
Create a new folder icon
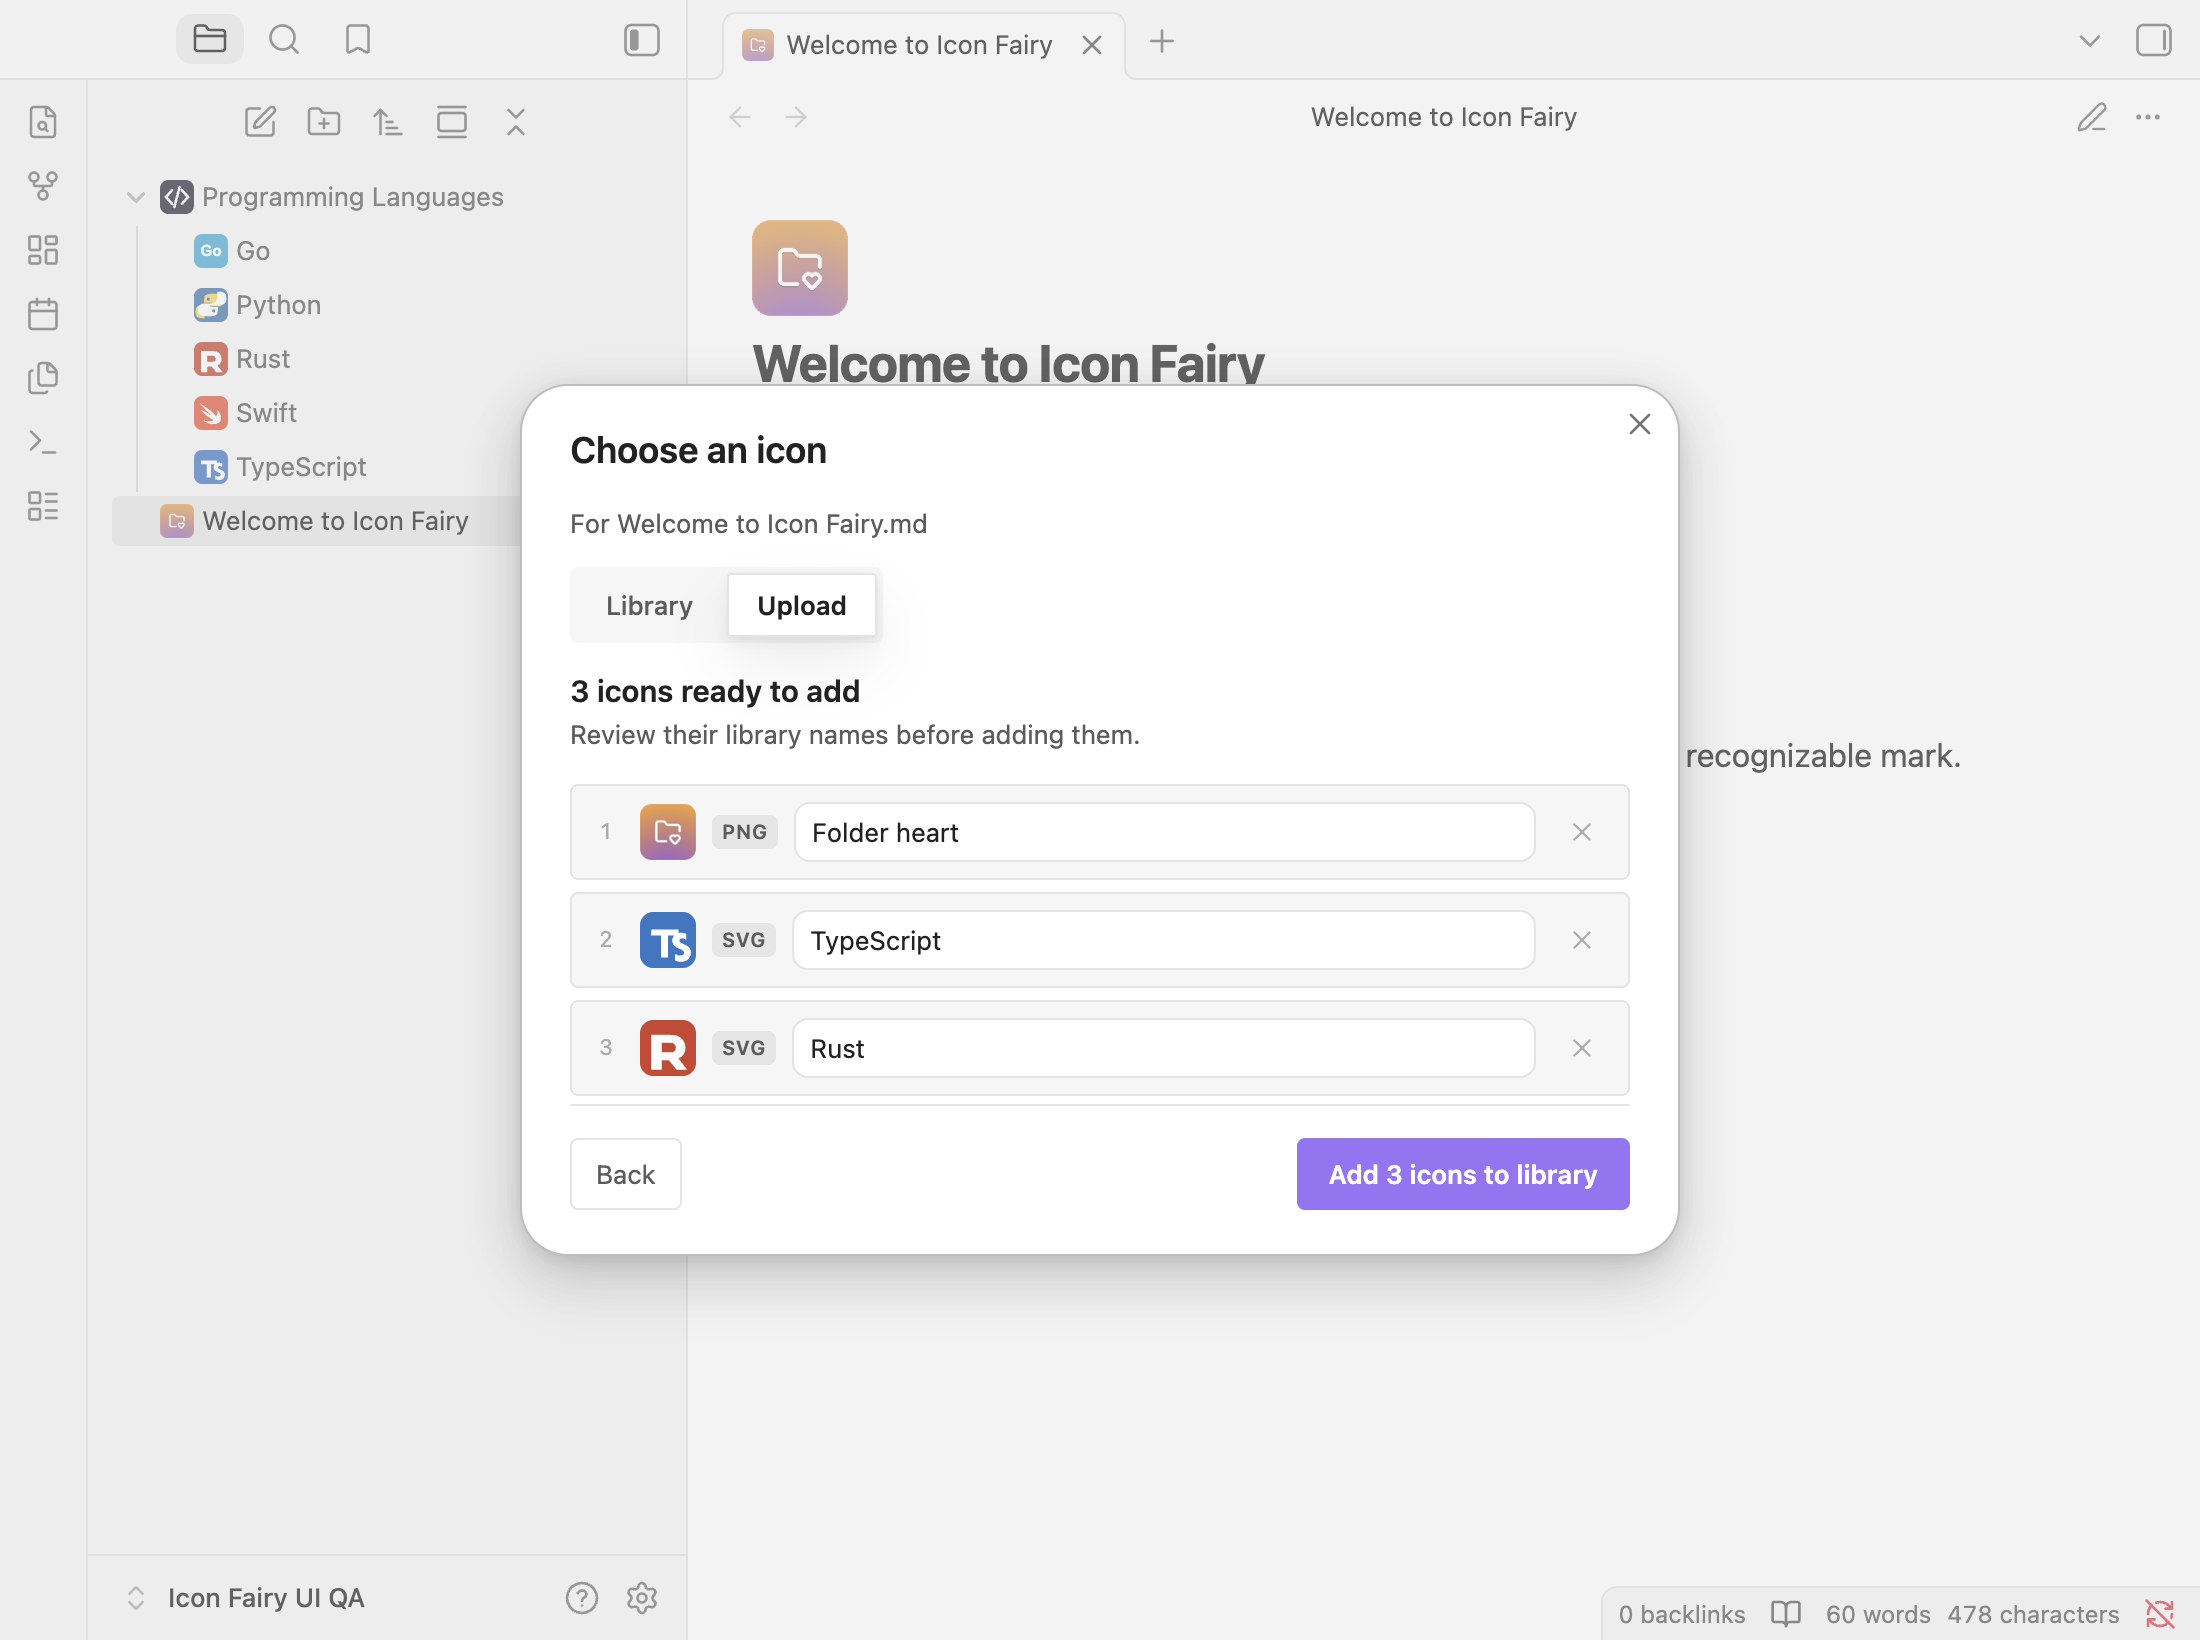click(x=324, y=122)
